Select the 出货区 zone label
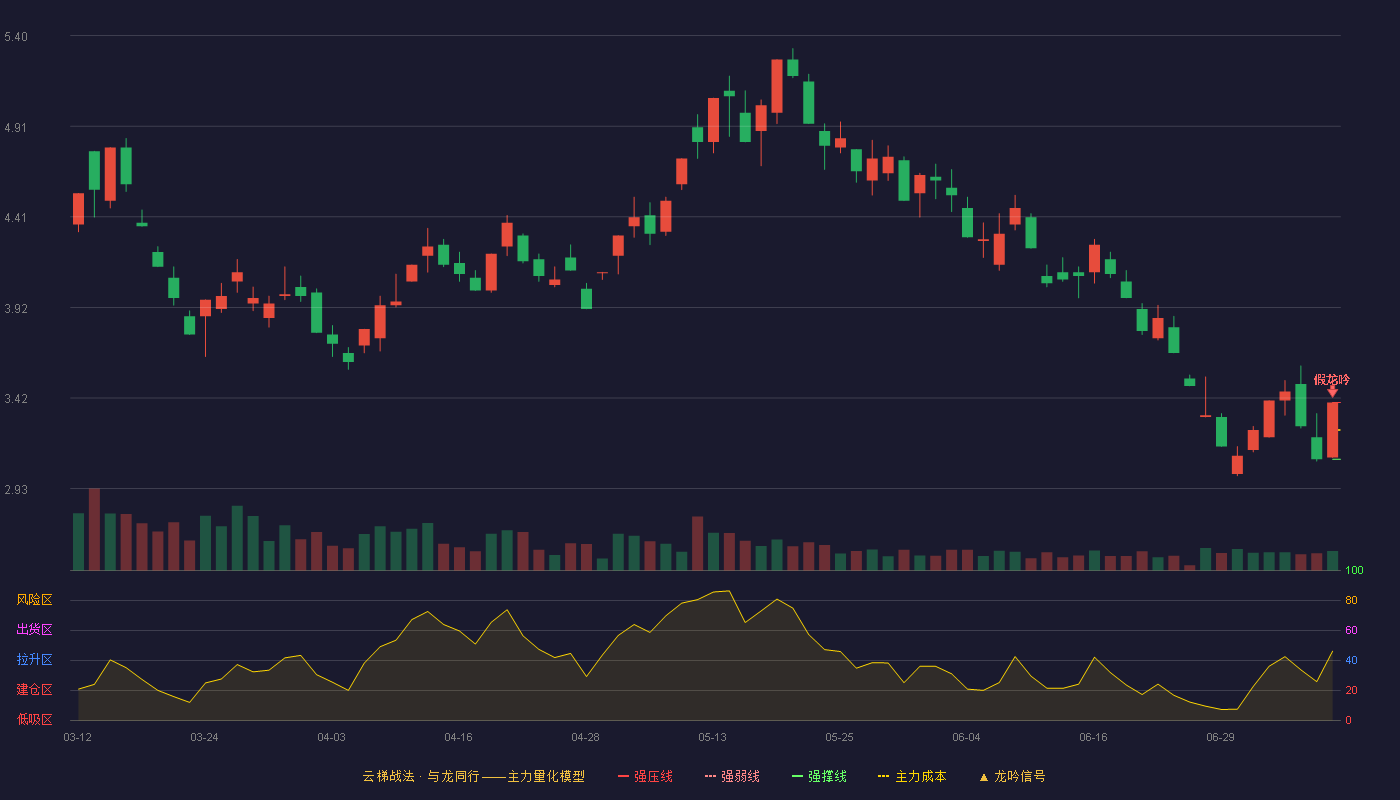Viewport: 1400px width, 800px height. [34, 630]
